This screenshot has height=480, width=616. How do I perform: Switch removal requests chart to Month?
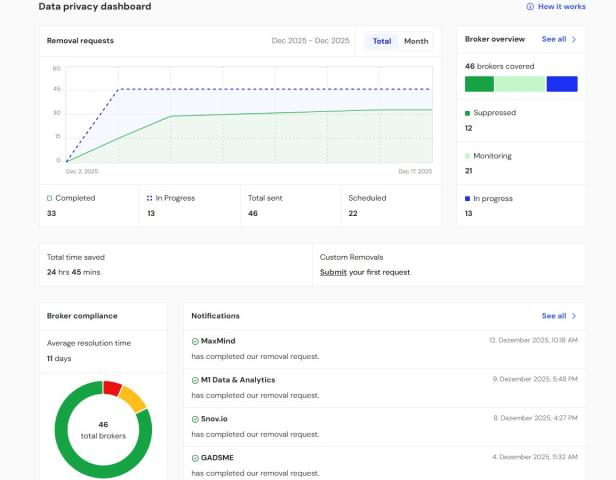(x=416, y=41)
